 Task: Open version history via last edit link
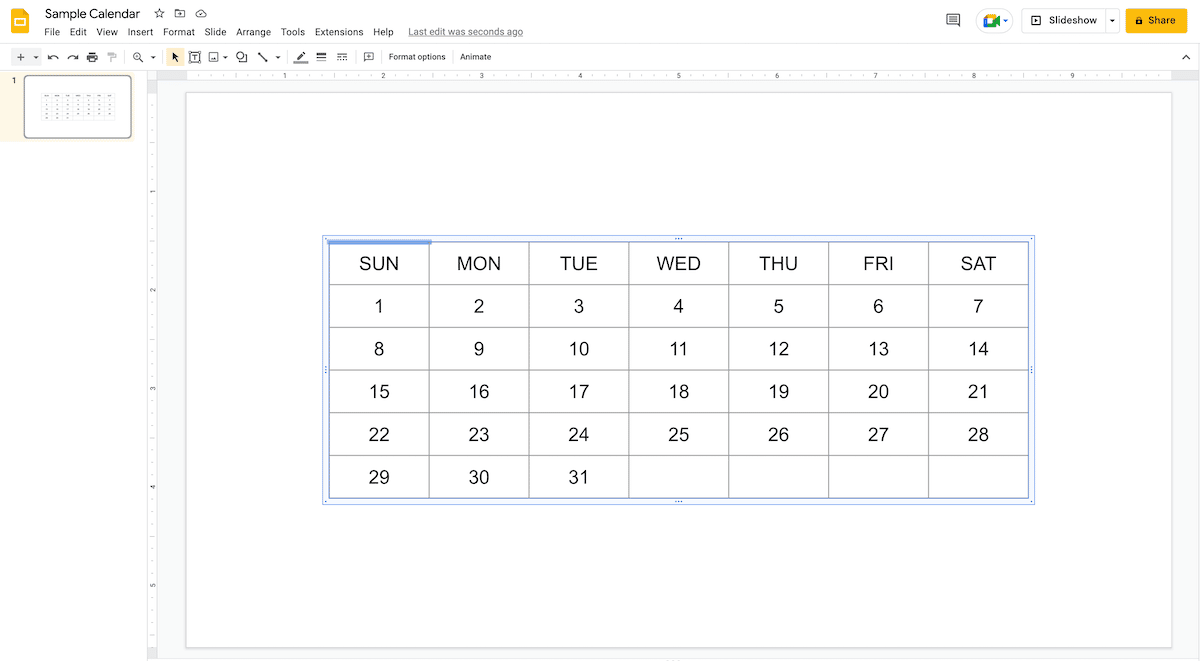point(465,32)
